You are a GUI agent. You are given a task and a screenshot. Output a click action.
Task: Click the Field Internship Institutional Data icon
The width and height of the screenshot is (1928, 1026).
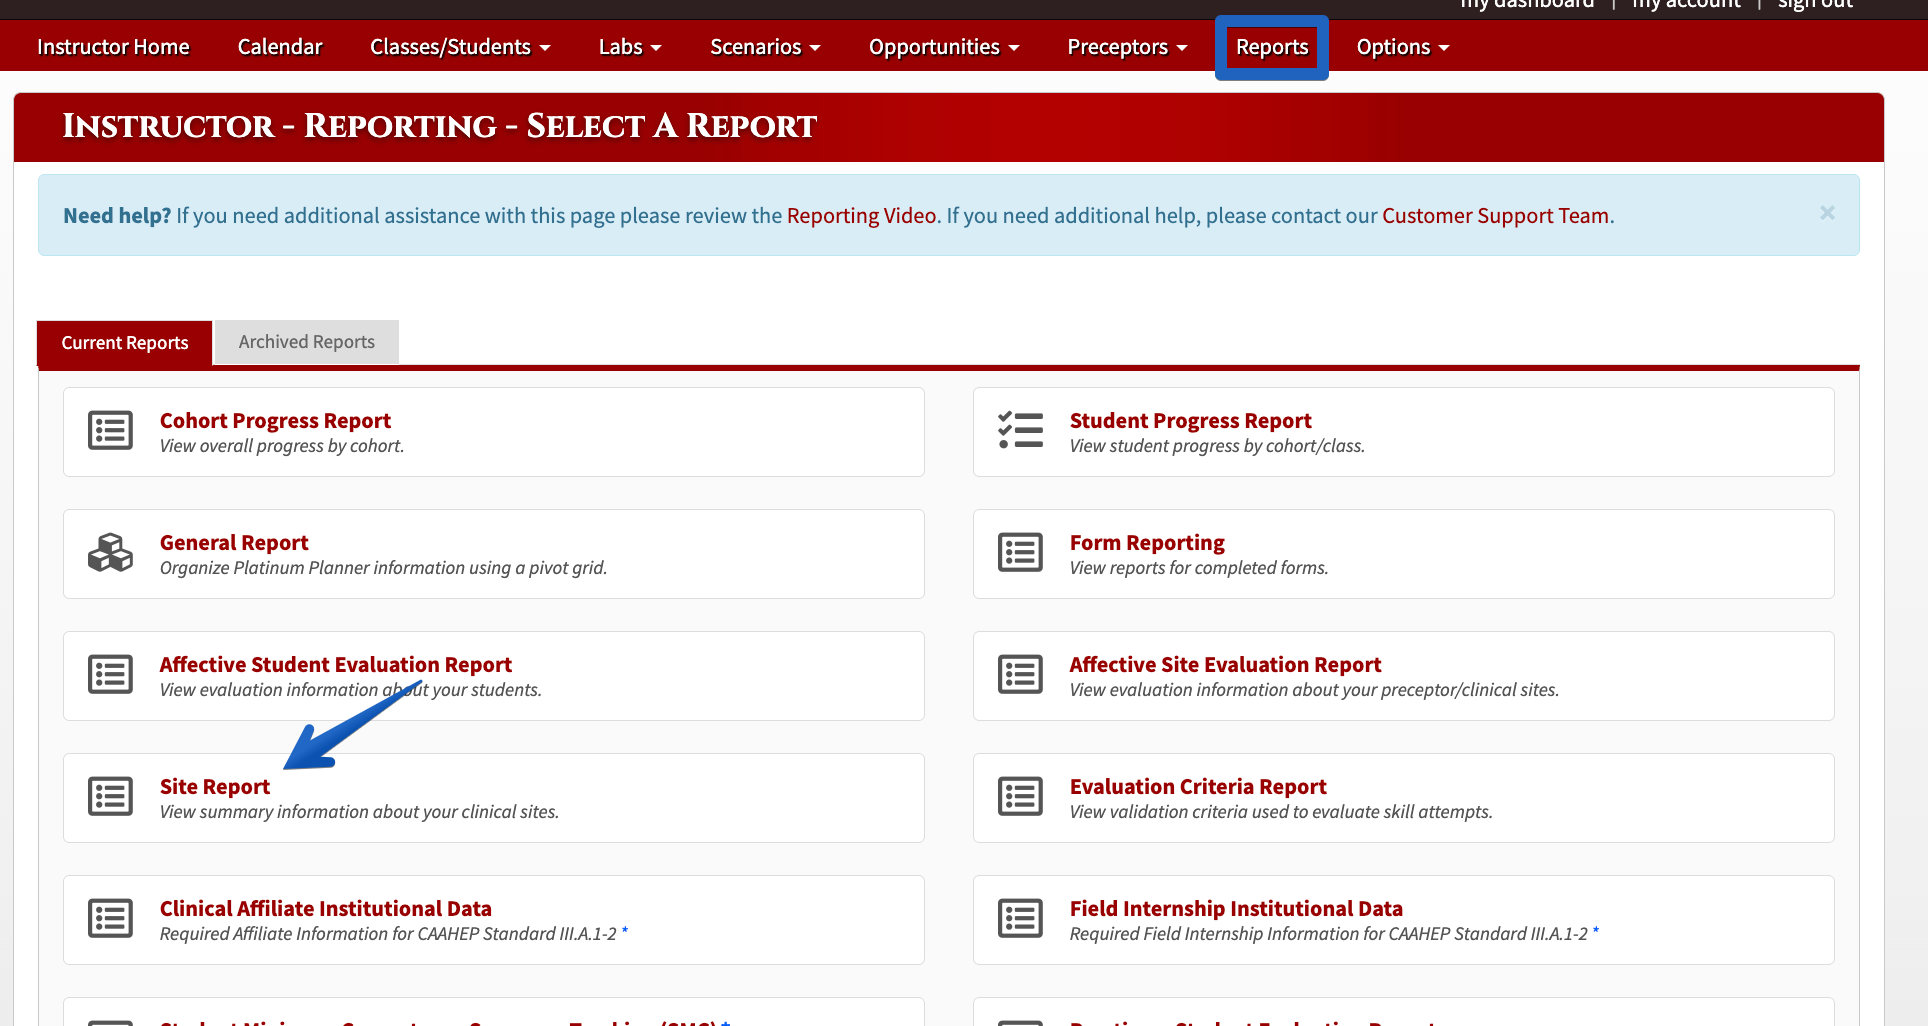click(1020, 918)
